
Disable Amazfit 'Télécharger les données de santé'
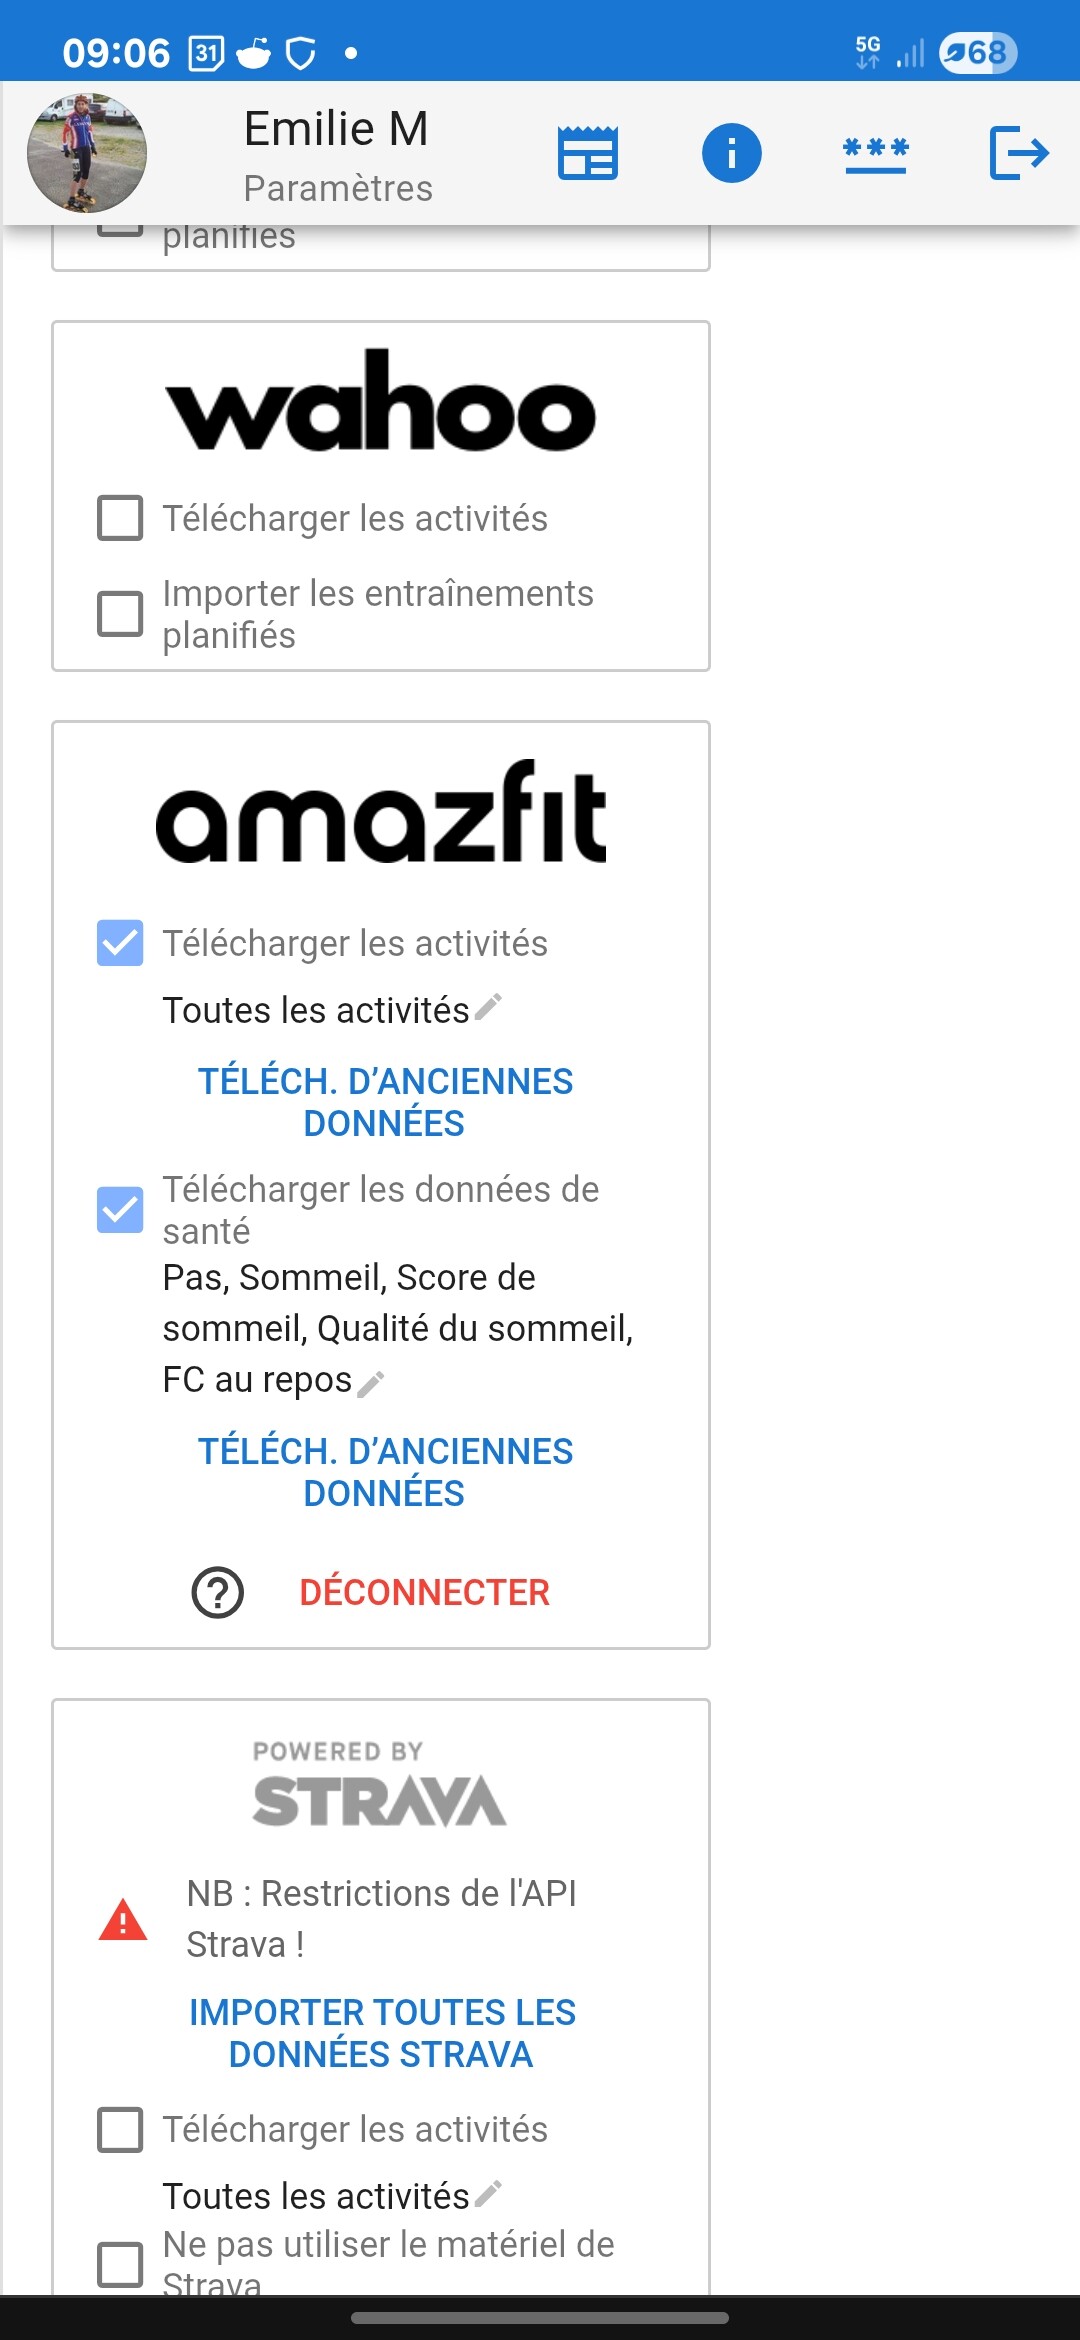click(120, 1210)
